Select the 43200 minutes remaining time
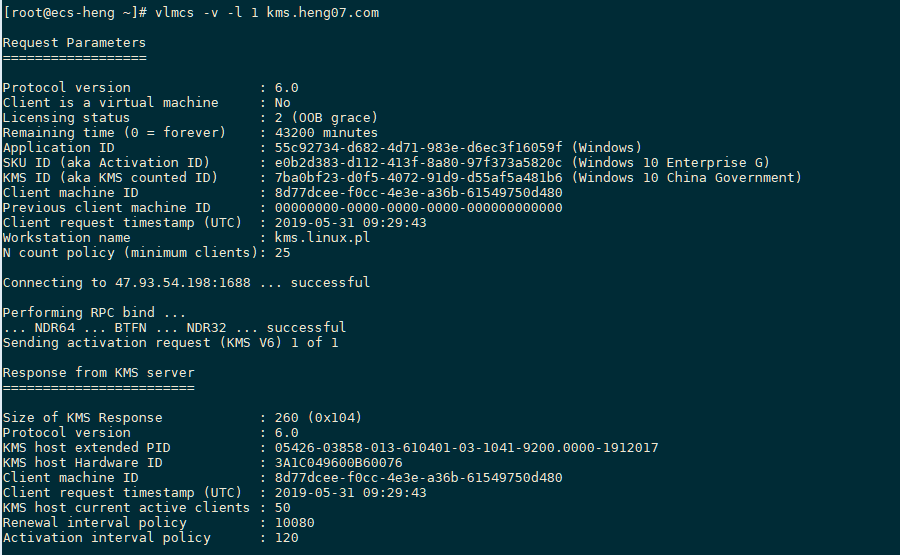 coord(326,133)
